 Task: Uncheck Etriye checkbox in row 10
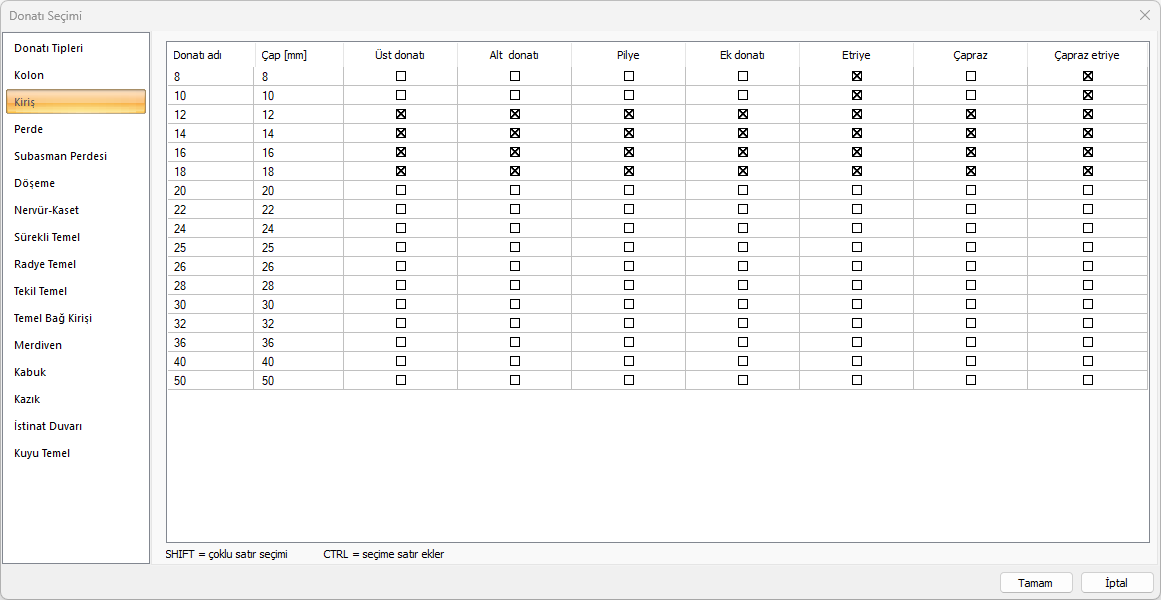point(857,95)
